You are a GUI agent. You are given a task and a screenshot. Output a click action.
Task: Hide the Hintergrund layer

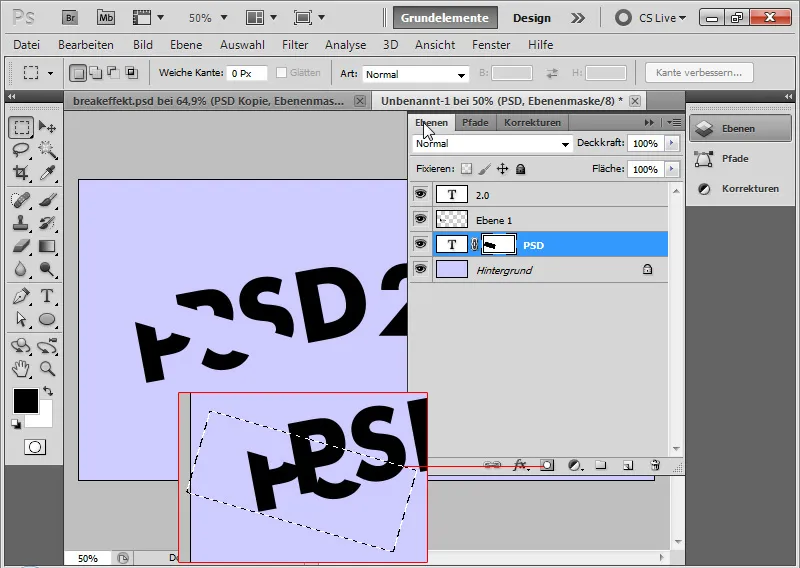(420, 269)
